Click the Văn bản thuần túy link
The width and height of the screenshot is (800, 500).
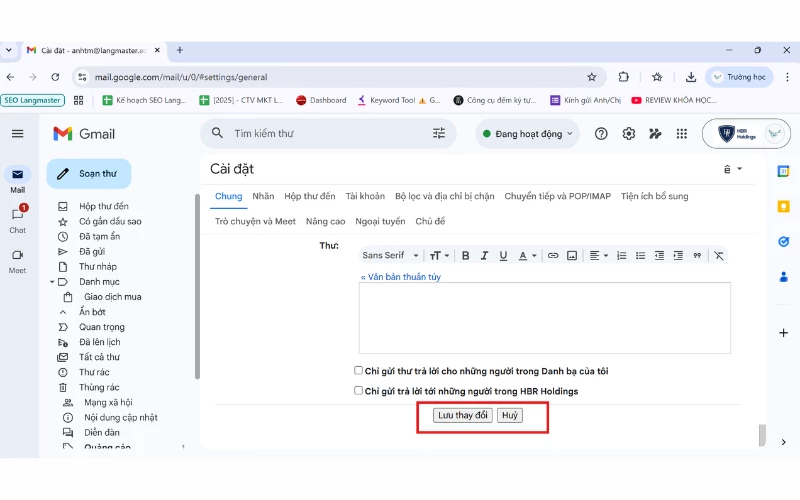402,277
